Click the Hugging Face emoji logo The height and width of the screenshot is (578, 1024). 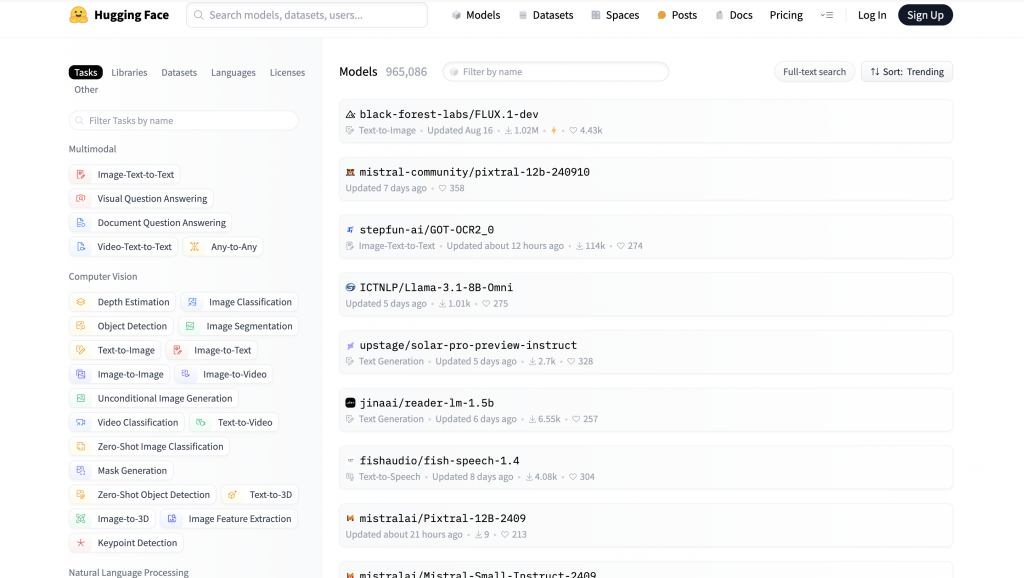tap(78, 15)
